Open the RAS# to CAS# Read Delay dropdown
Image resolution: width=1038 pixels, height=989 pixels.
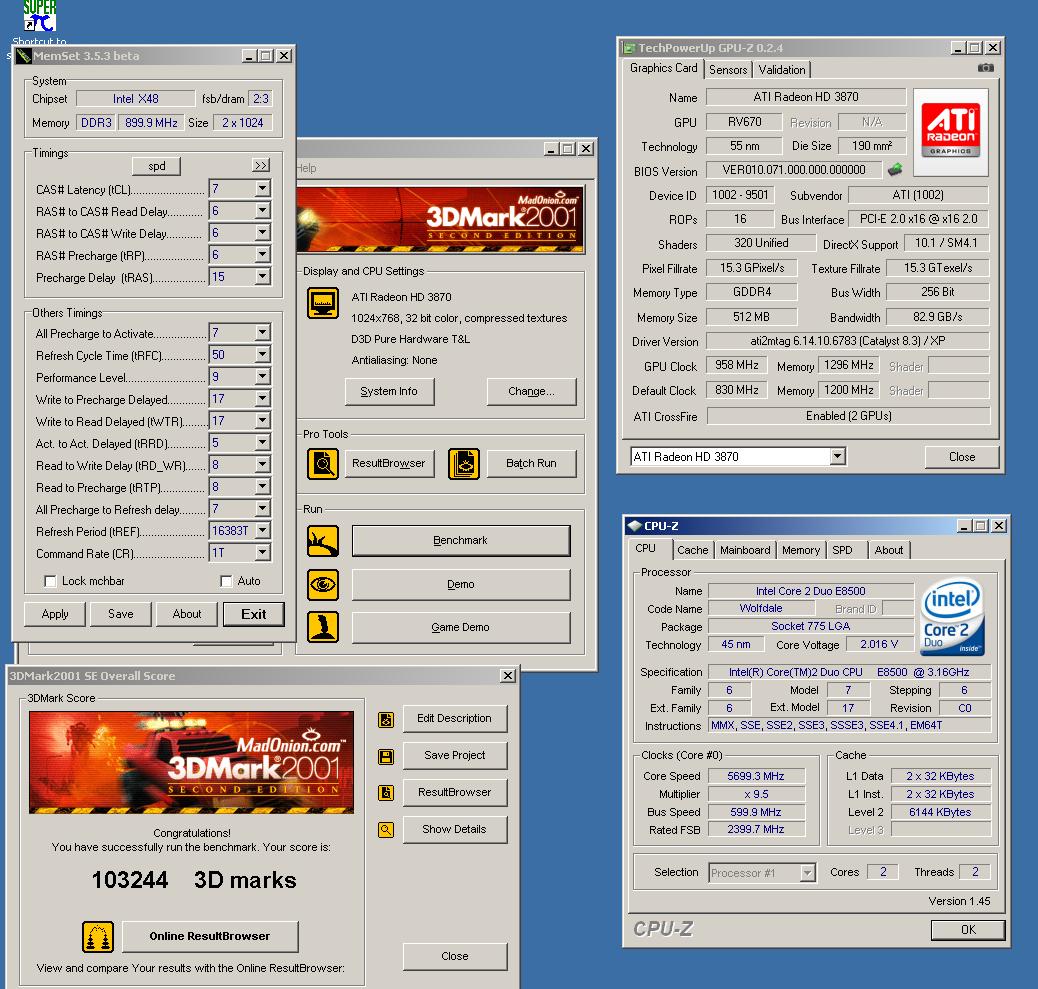click(263, 211)
